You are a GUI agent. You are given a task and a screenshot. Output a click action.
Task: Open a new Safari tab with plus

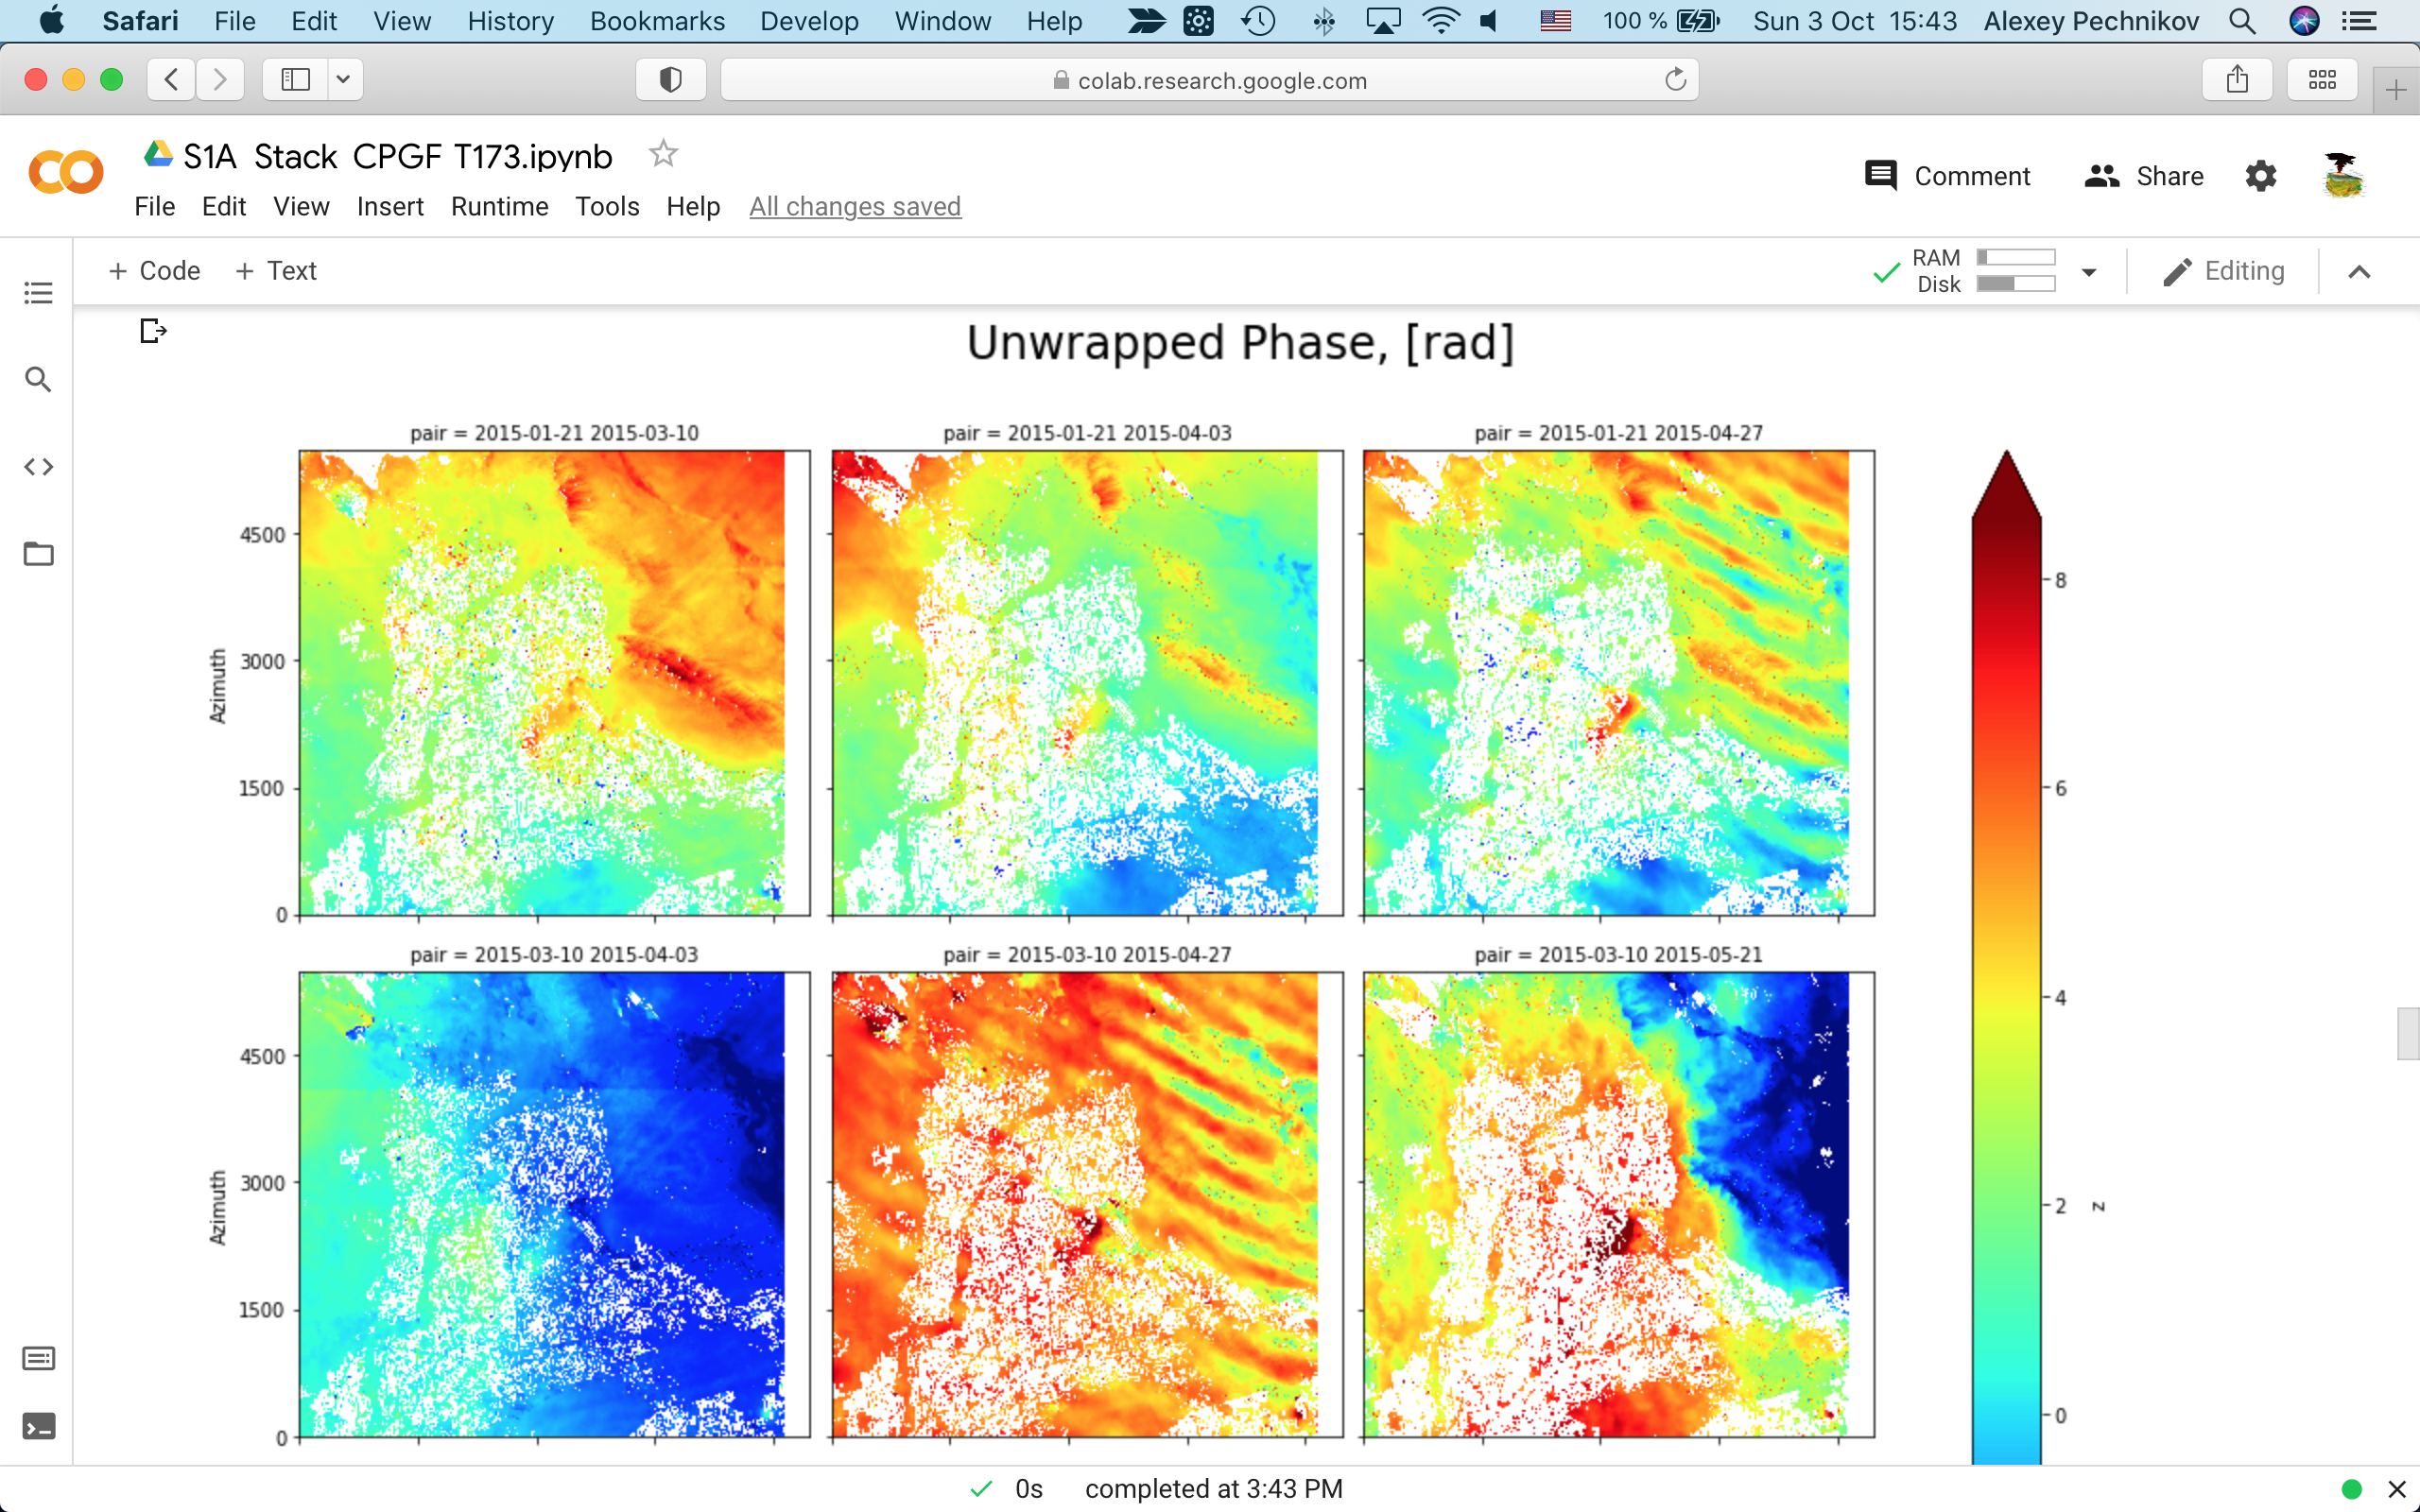tap(2396, 91)
